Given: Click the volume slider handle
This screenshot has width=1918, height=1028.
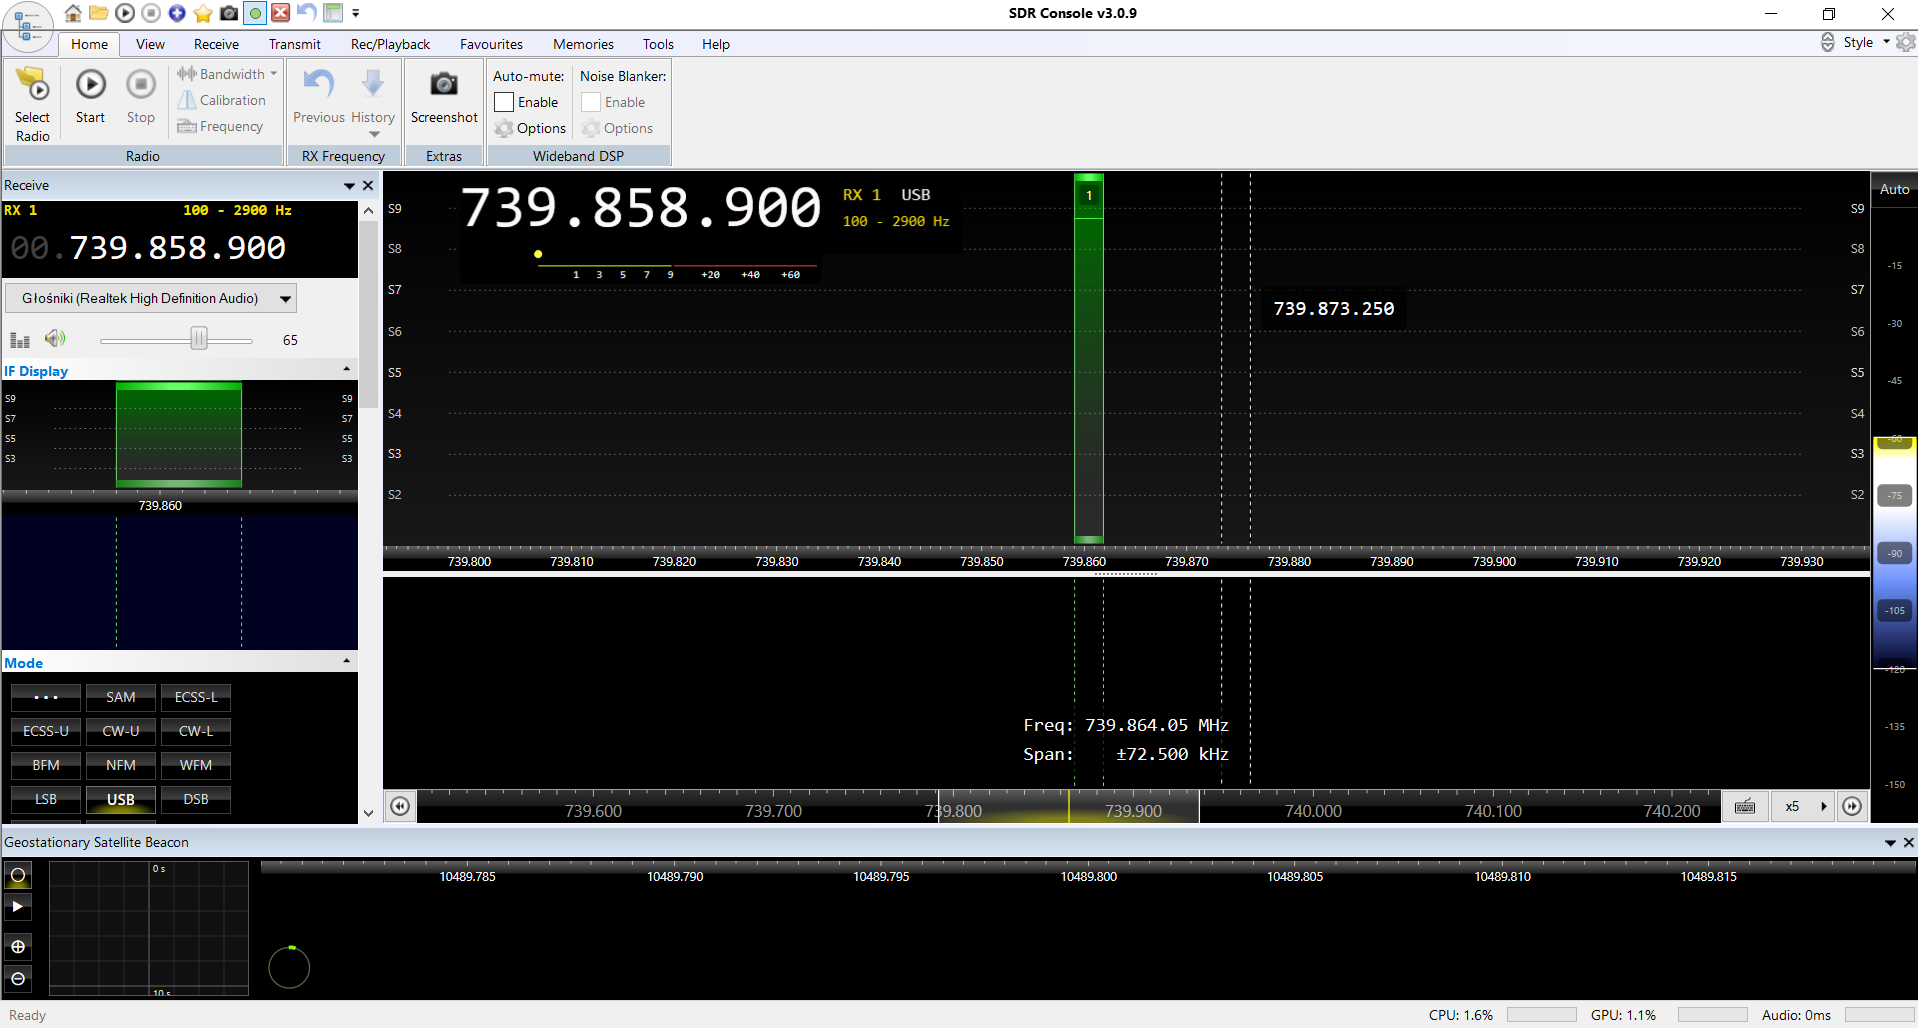Looking at the screenshot, I should pyautogui.click(x=199, y=339).
